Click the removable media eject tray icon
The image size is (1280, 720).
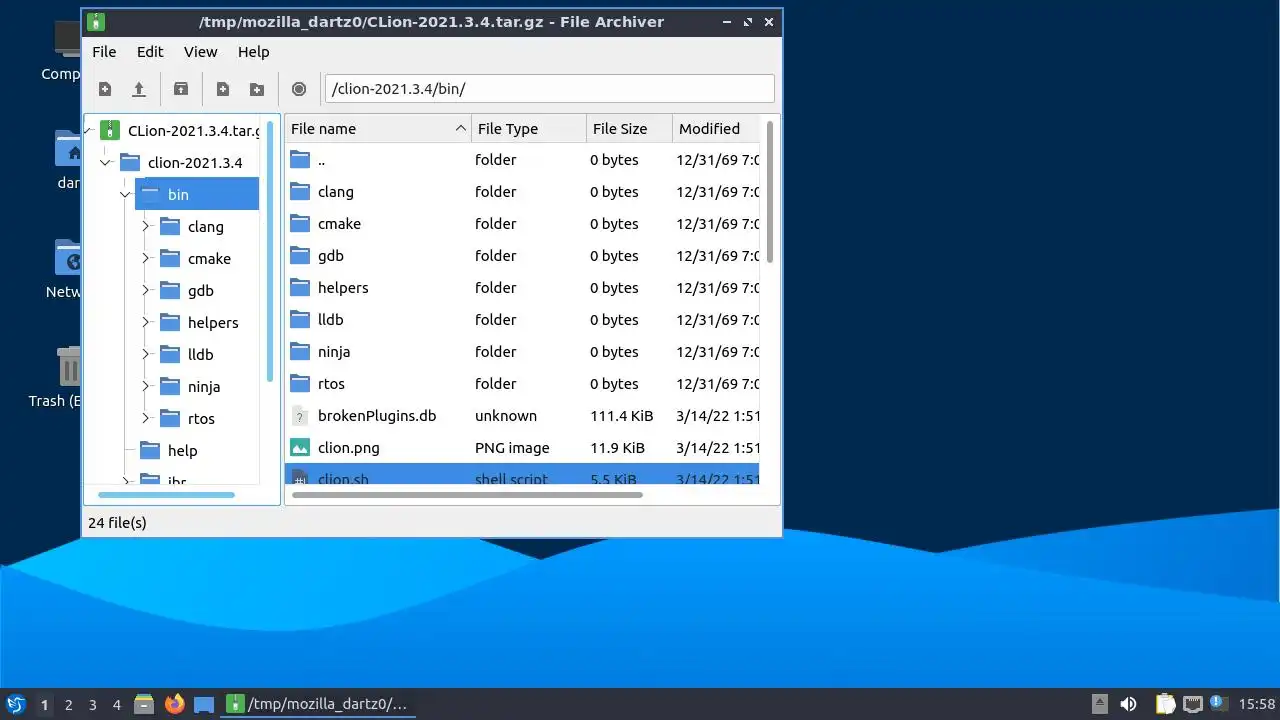1099,704
